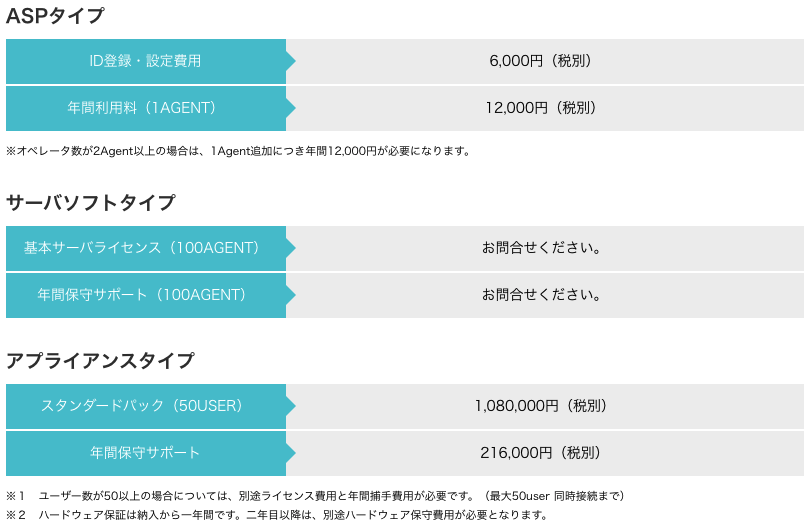Click the 216,000円(税別) price cell
This screenshot has width=809, height=527.
tap(545, 453)
